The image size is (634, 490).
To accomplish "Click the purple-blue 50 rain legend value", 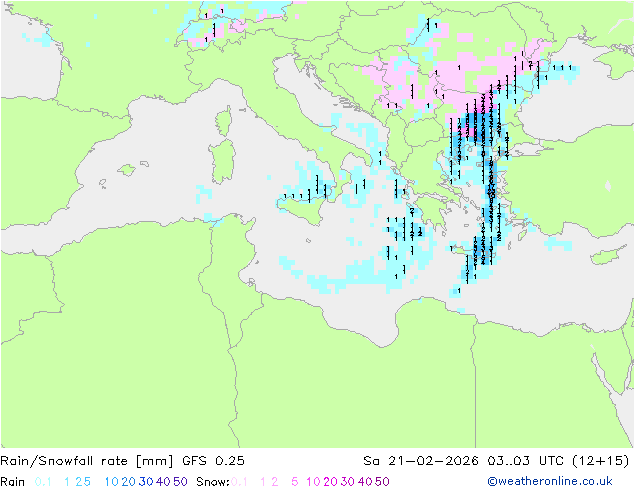I will point(180,482).
